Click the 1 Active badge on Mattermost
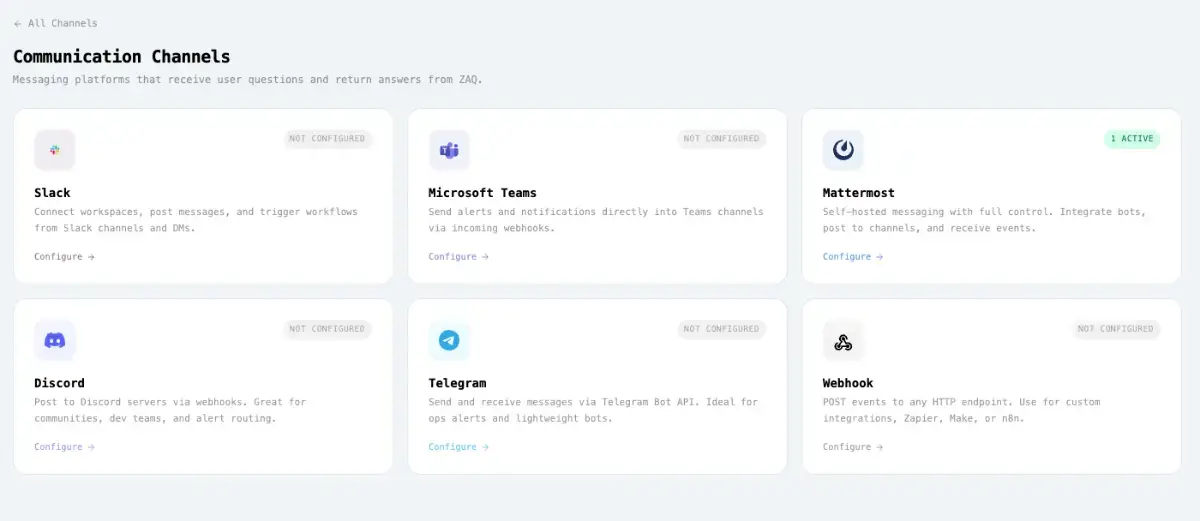 (x=1131, y=139)
